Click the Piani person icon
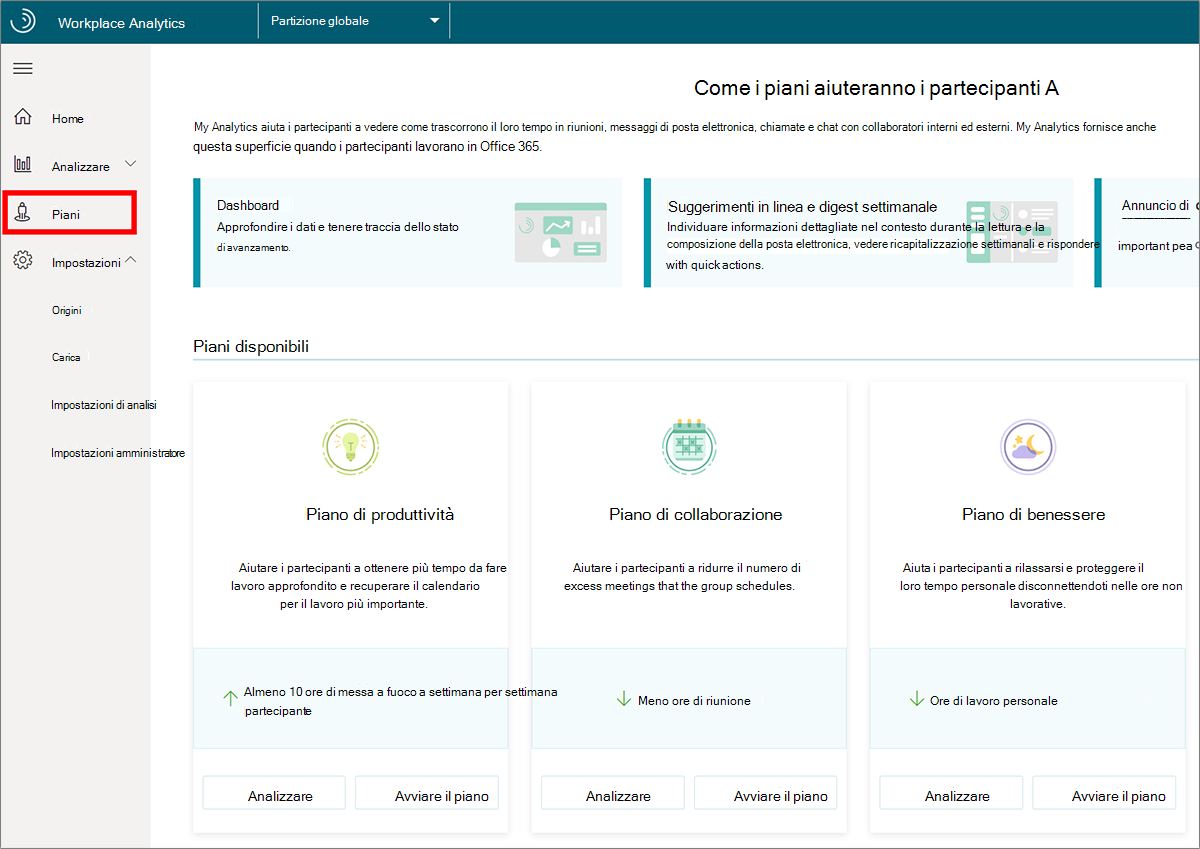 pos(23,213)
